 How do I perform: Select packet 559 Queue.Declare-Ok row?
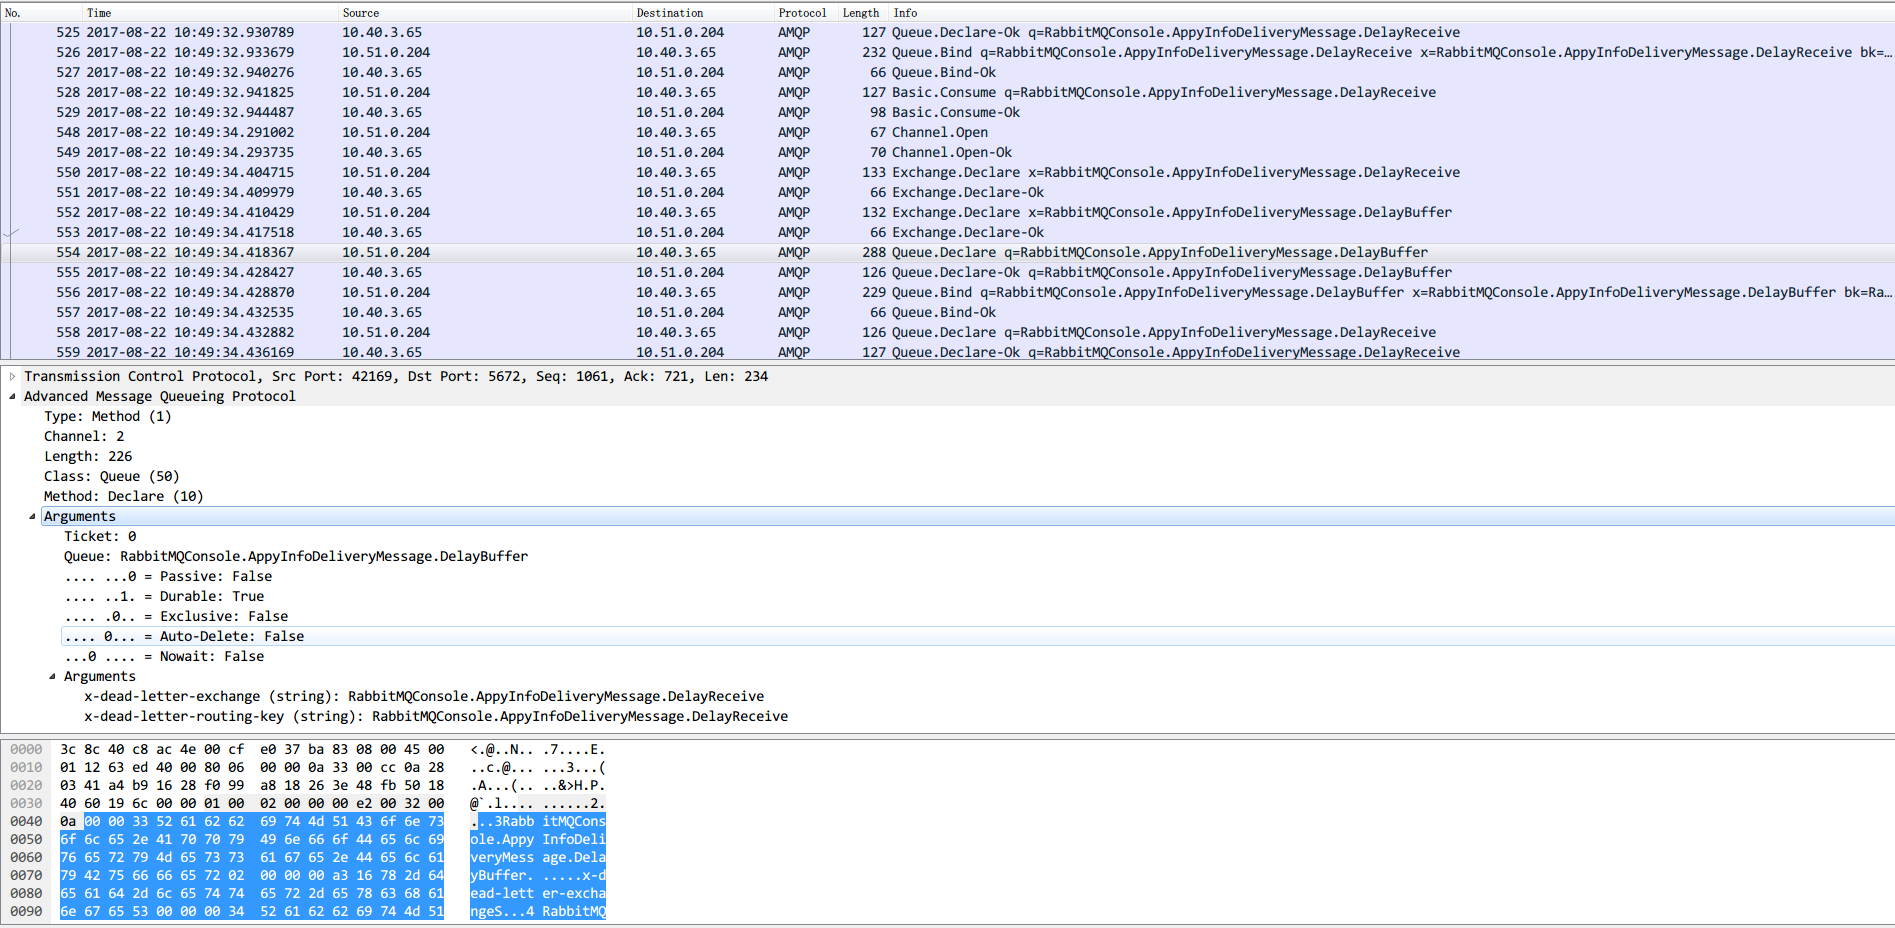(947, 352)
